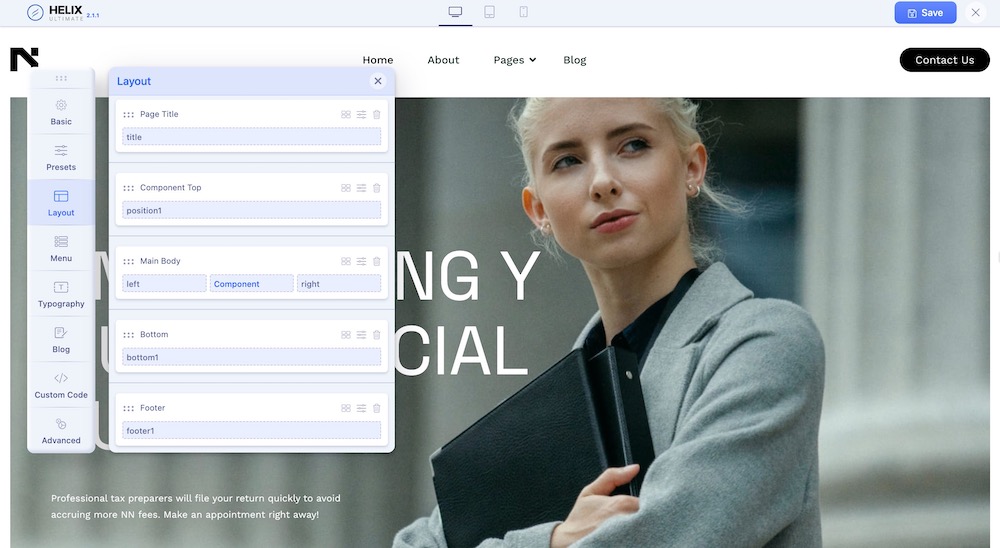Switch to mobile device preview
The height and width of the screenshot is (548, 1000).
pyautogui.click(x=524, y=12)
